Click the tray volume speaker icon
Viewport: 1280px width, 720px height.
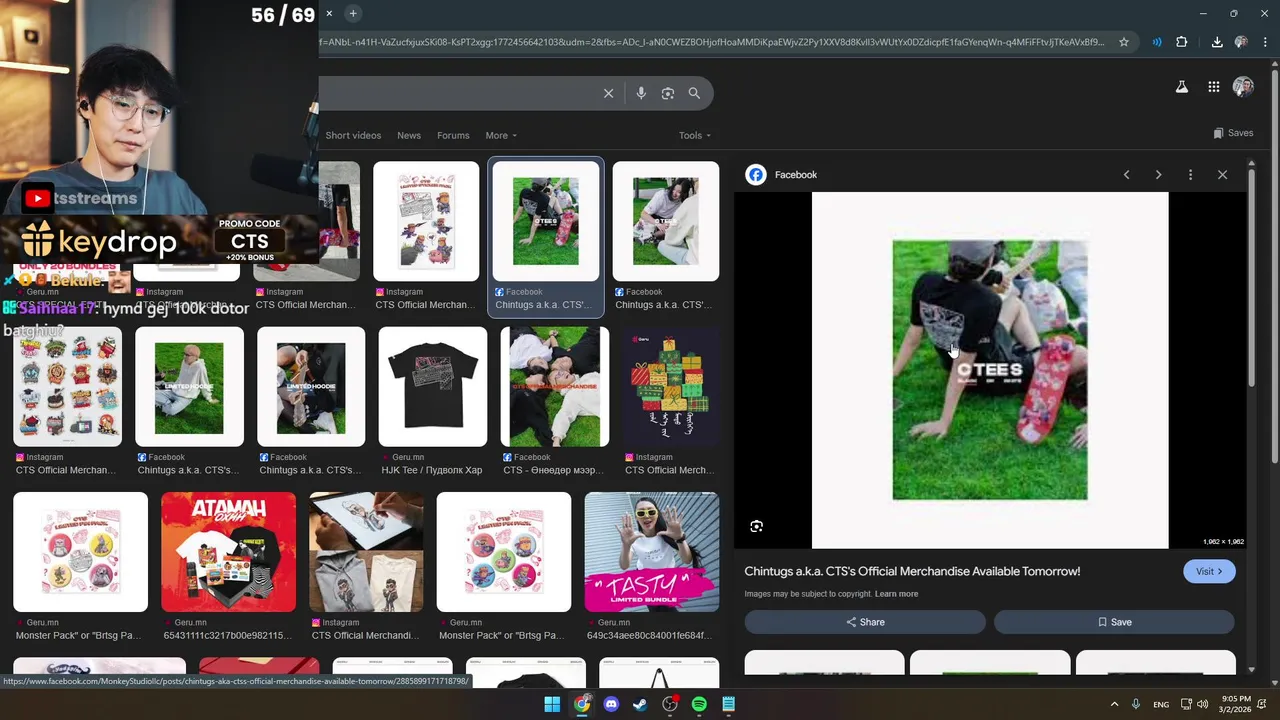[1202, 704]
